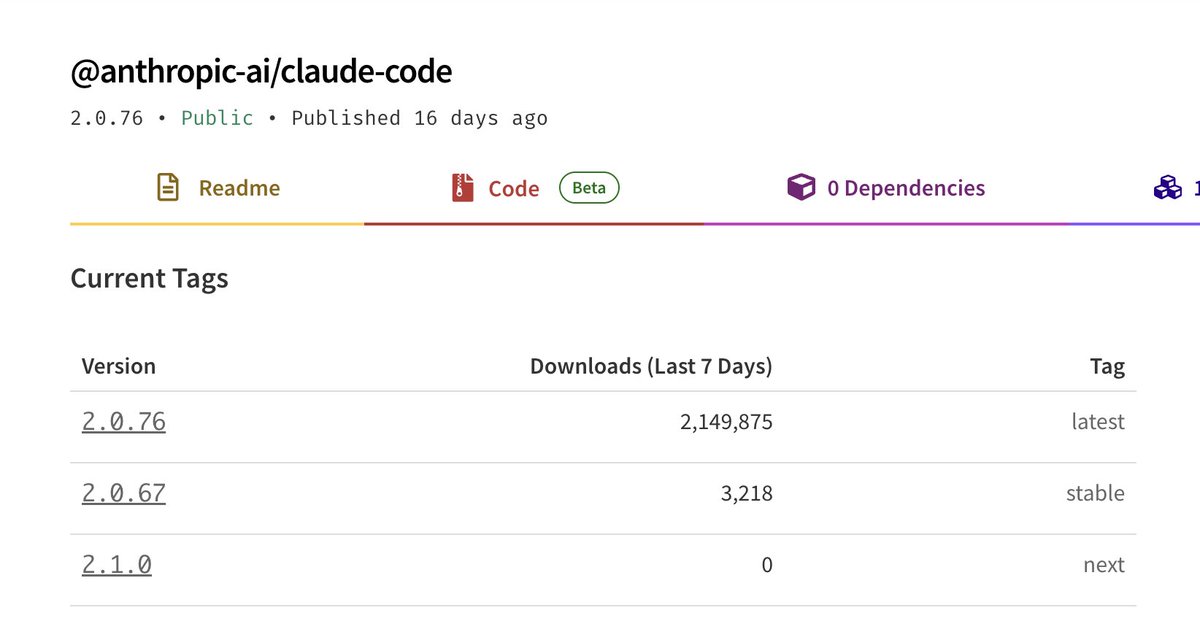Click the next tag cell
The image size is (1200, 632).
coord(1104,565)
